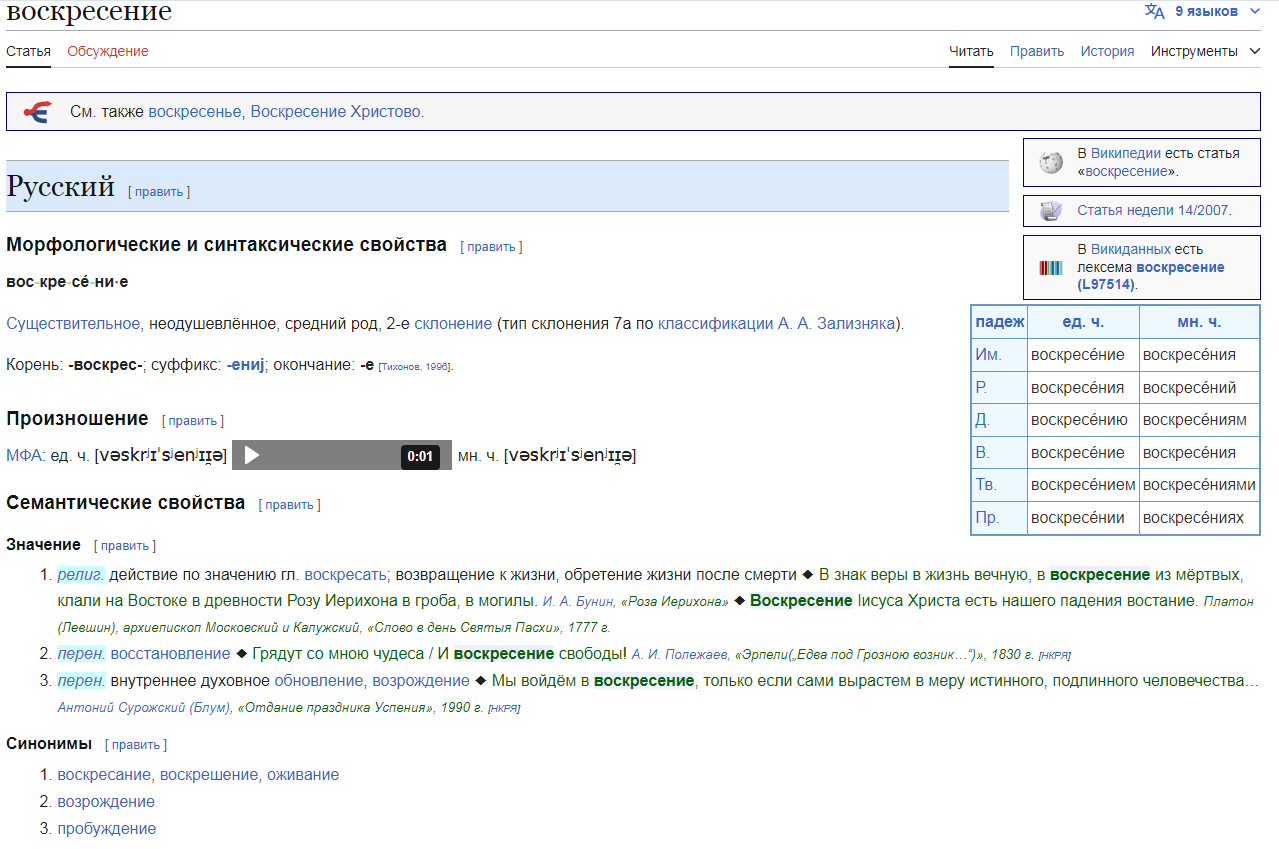Click the Д. case link
Screen dimensions: 1279x849
coord(982,420)
